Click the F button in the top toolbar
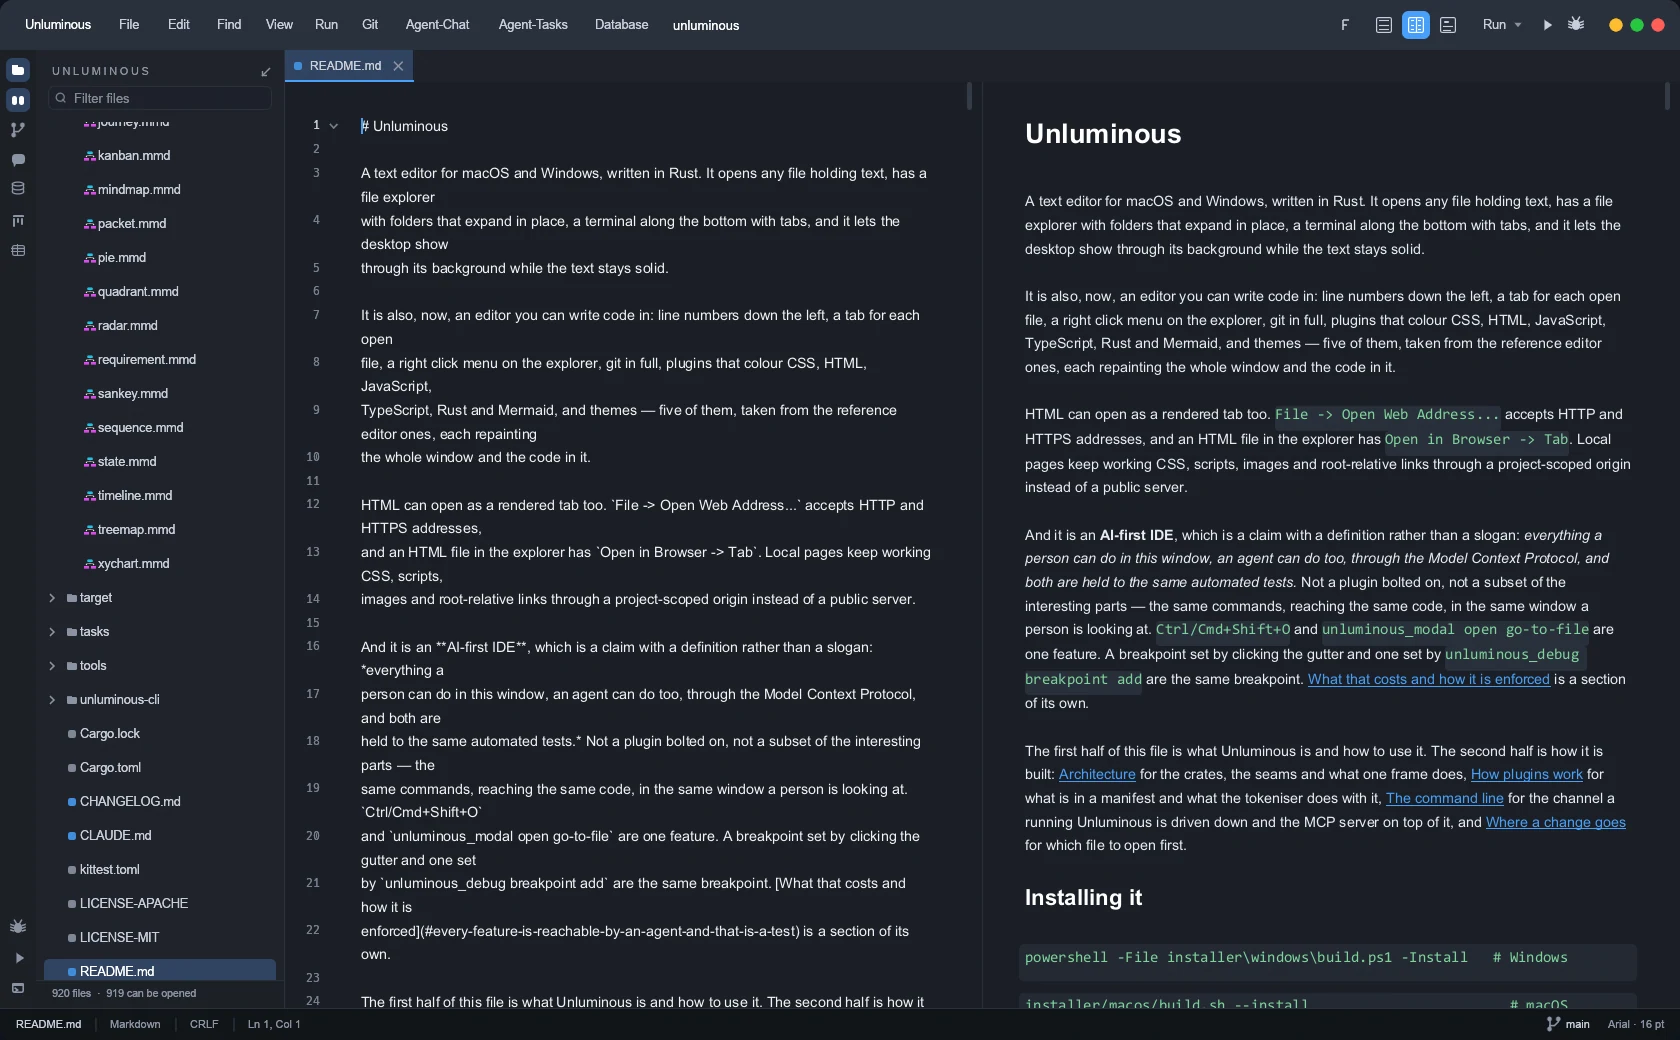 pyautogui.click(x=1345, y=25)
